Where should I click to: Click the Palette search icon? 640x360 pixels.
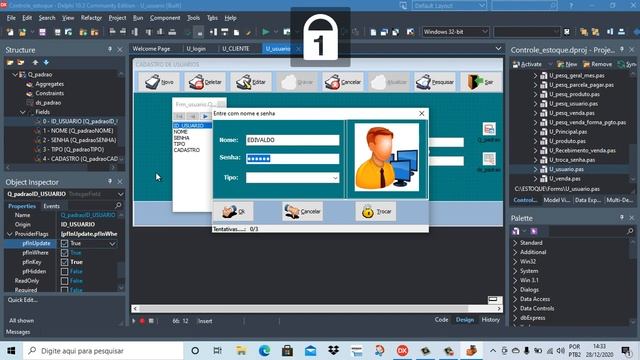point(630,231)
